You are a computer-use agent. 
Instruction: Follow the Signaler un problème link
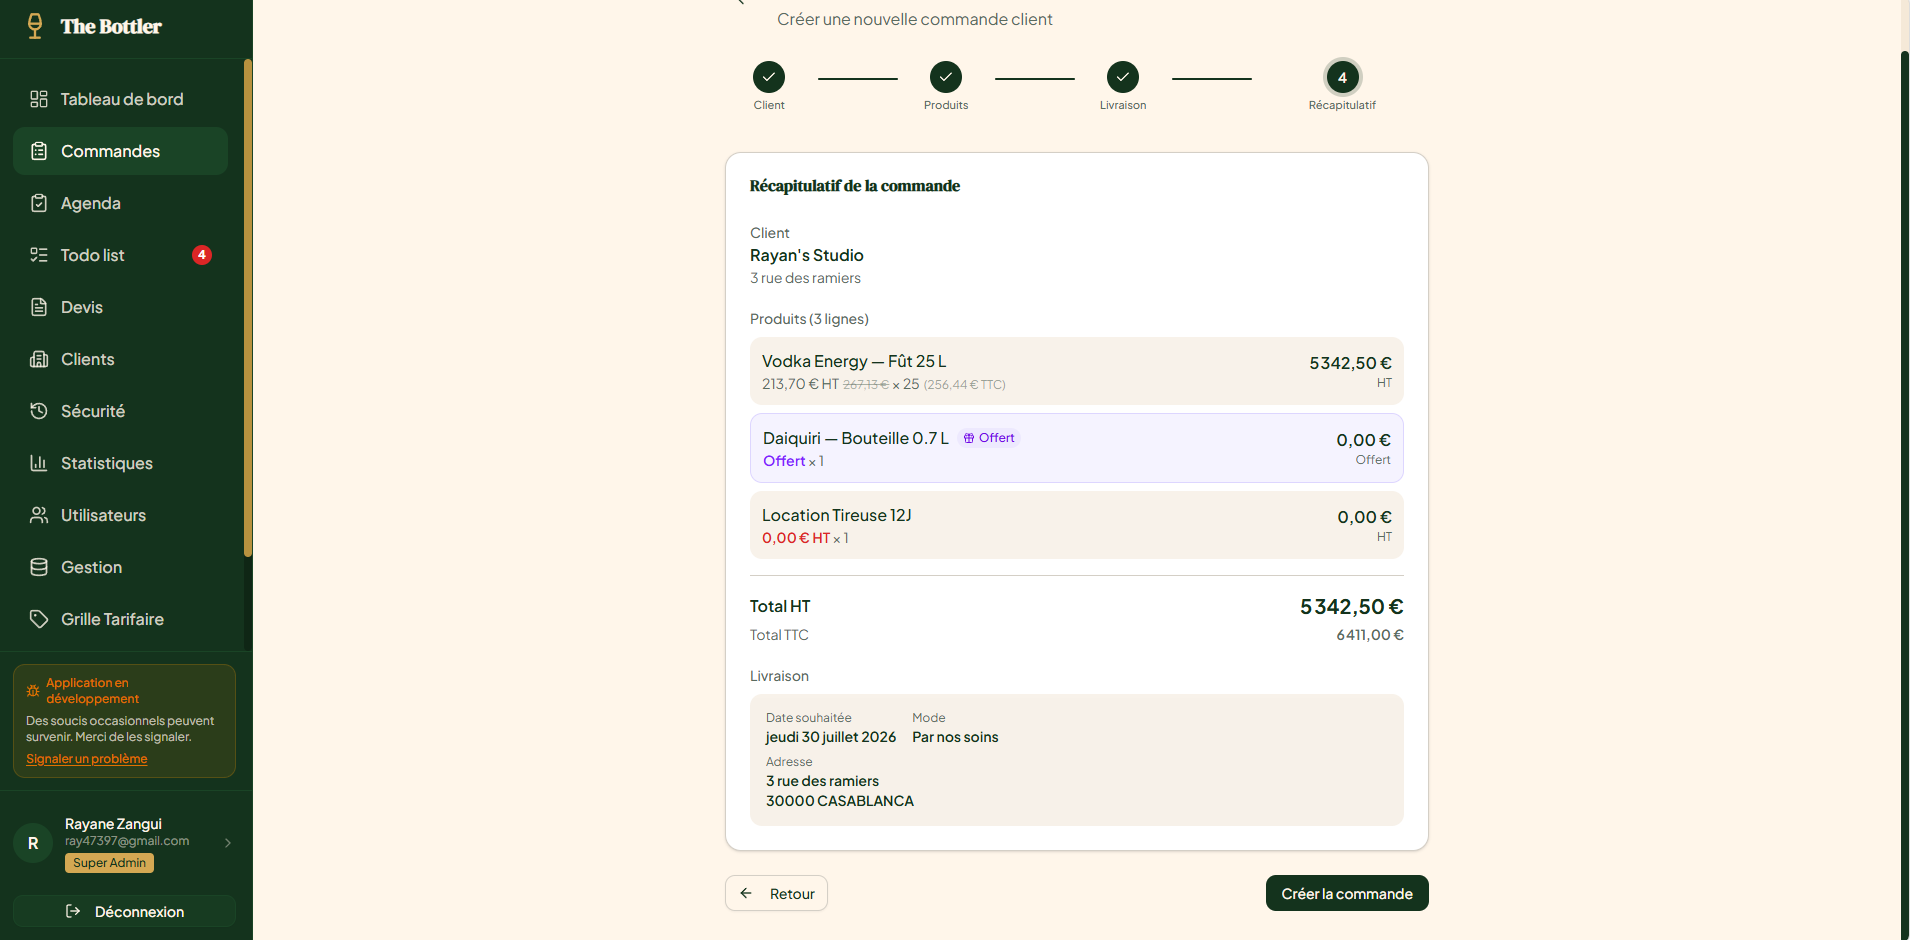(87, 759)
